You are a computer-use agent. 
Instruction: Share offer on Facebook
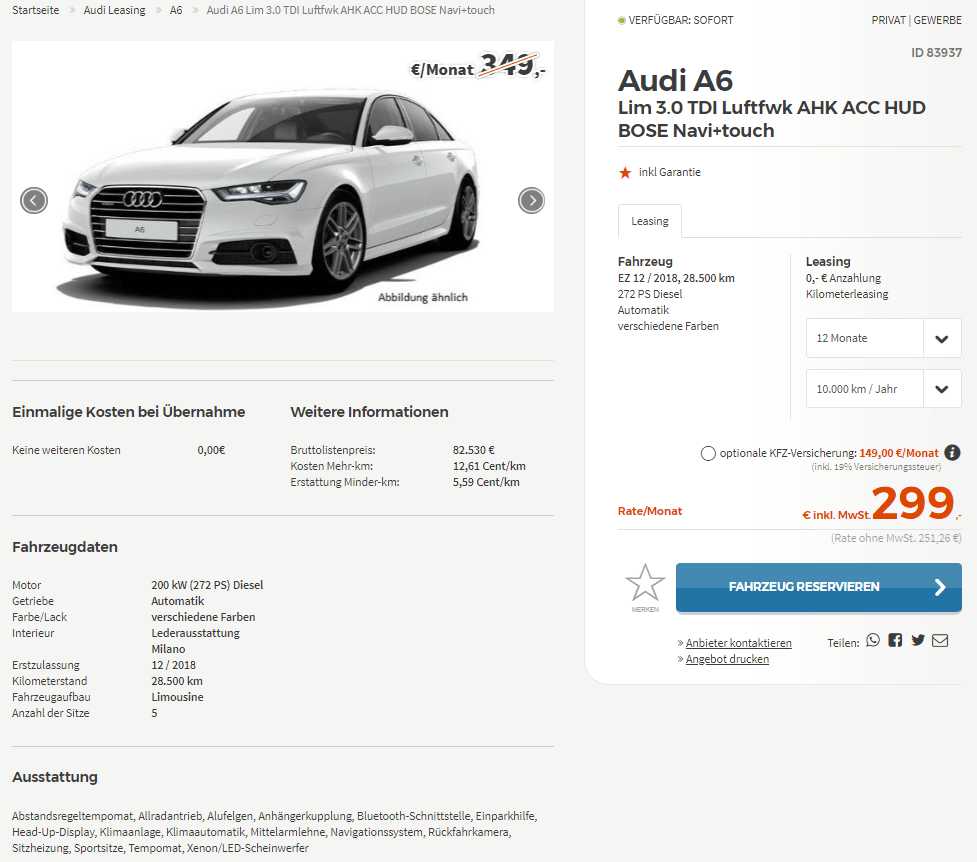[895, 640]
